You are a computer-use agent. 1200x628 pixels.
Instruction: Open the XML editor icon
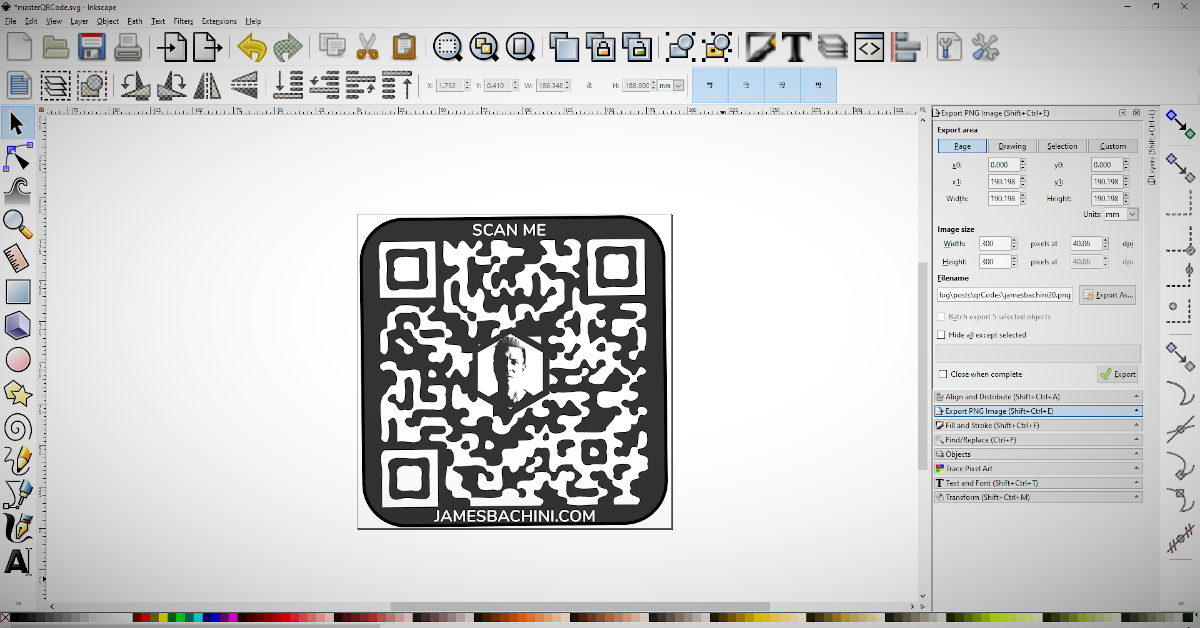tap(870, 46)
